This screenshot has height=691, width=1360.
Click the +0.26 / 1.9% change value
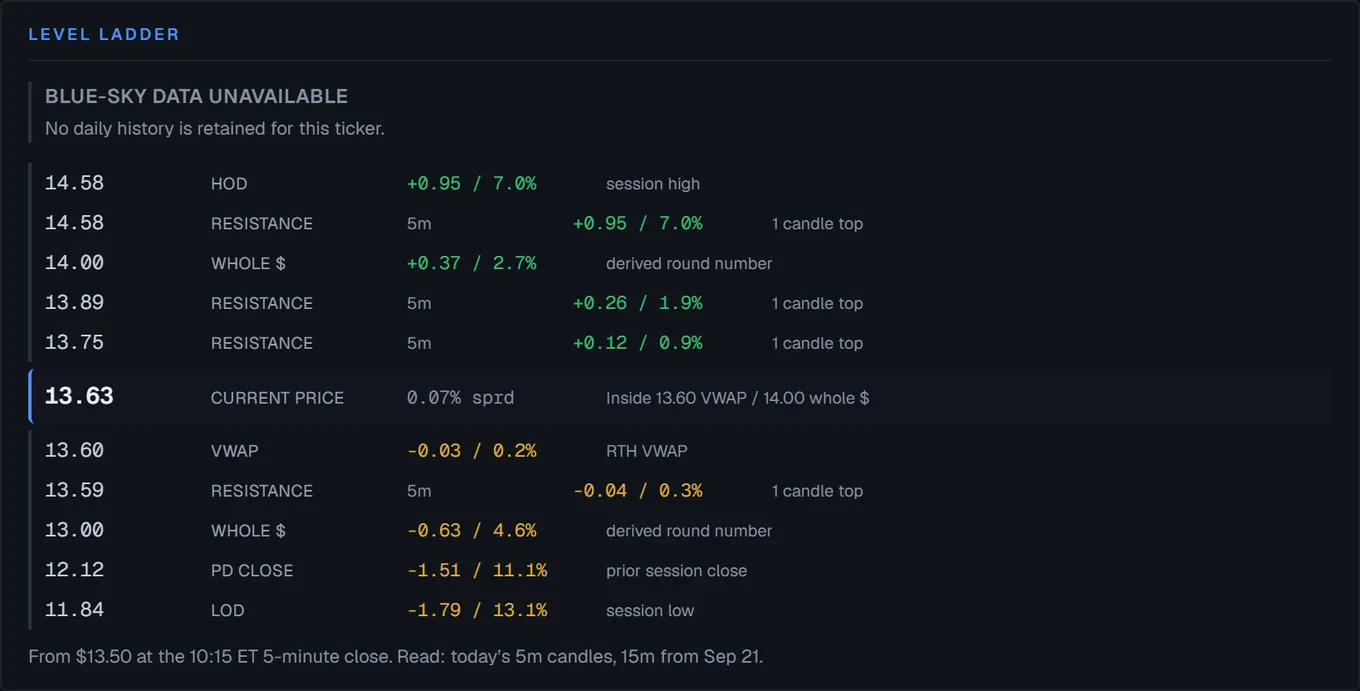(638, 304)
